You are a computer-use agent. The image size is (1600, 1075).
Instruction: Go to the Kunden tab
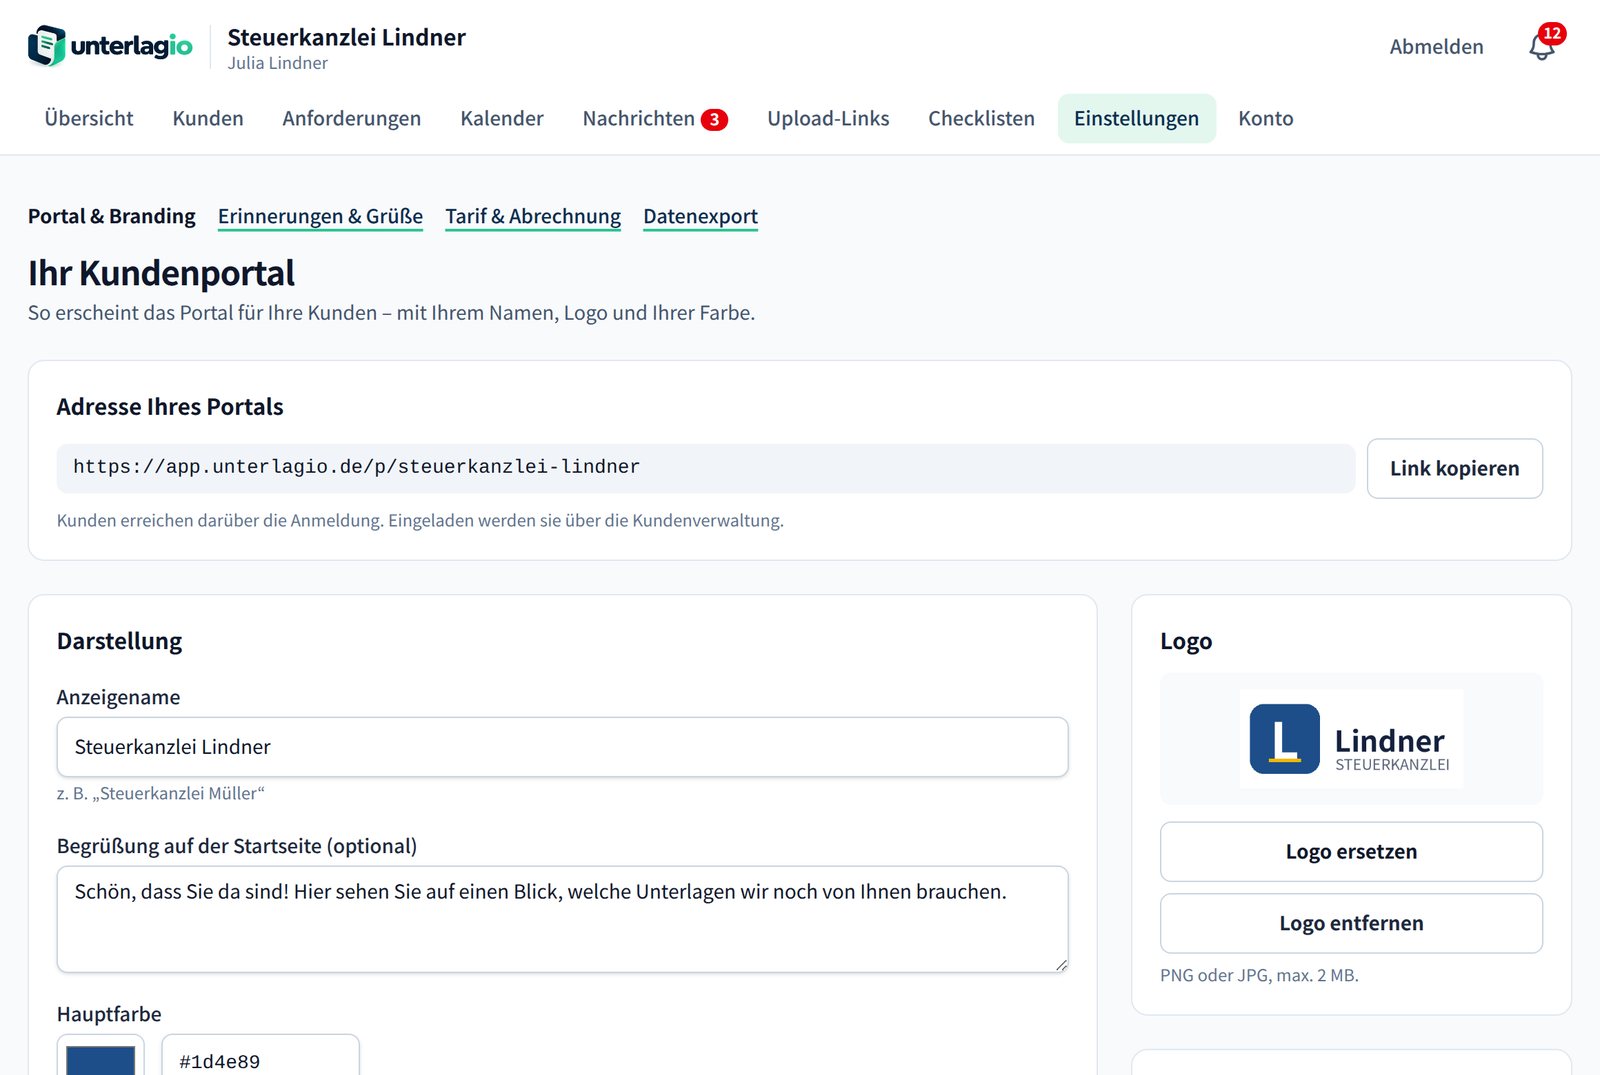click(208, 118)
